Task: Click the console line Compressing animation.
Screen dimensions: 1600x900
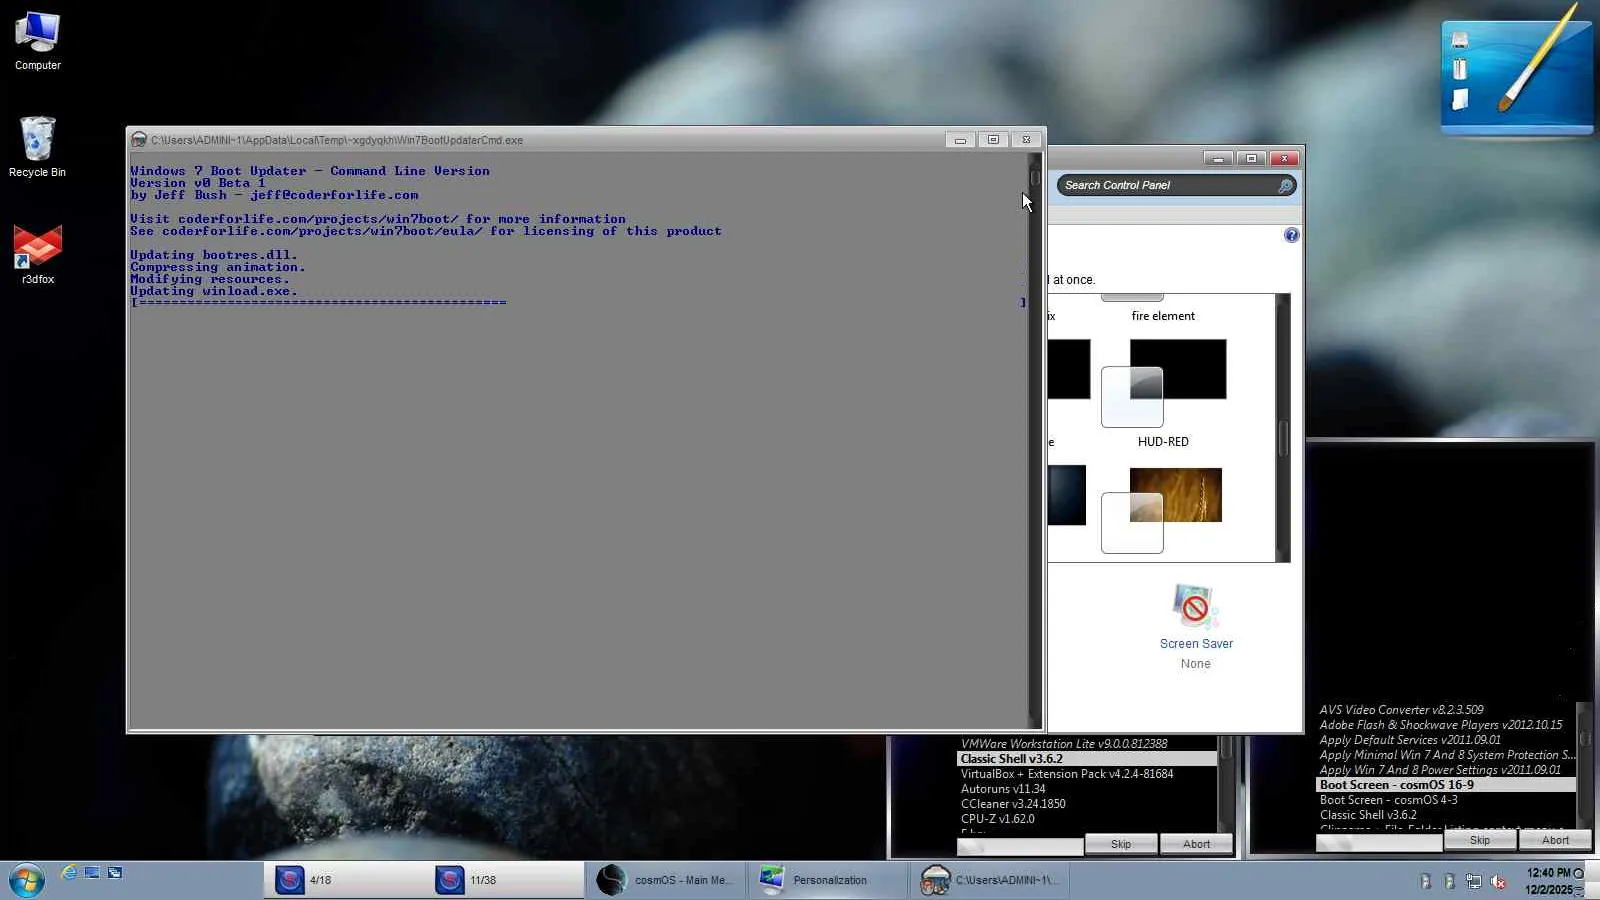Action: pyautogui.click(x=218, y=267)
